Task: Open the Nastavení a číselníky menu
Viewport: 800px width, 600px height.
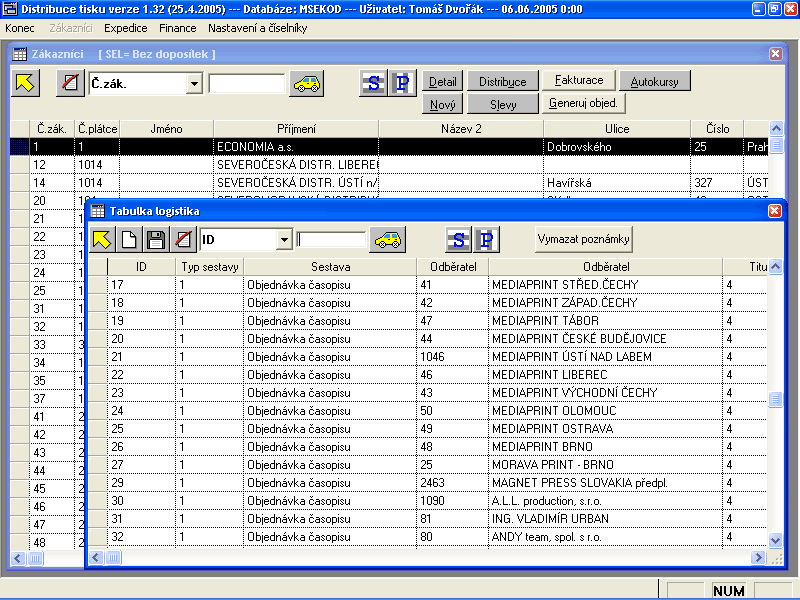Action: tap(257, 28)
